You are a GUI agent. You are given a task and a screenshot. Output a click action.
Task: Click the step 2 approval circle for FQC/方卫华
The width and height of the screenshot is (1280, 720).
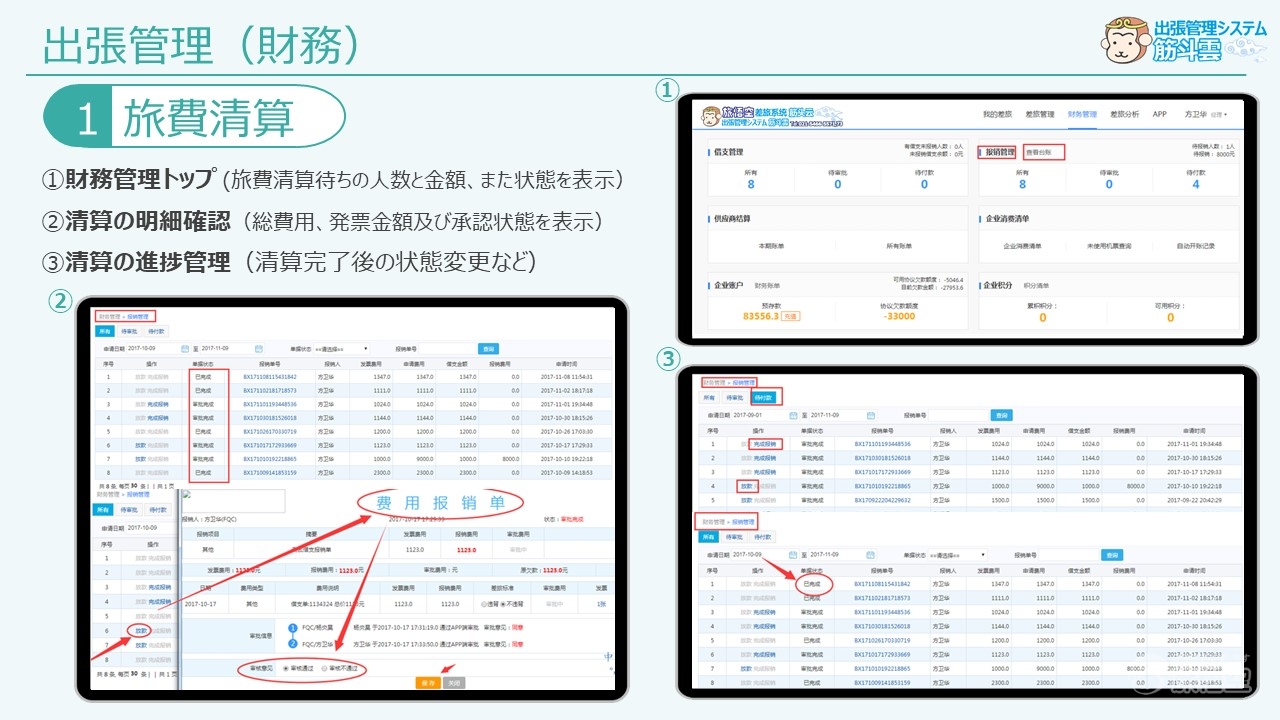pyautogui.click(x=292, y=645)
